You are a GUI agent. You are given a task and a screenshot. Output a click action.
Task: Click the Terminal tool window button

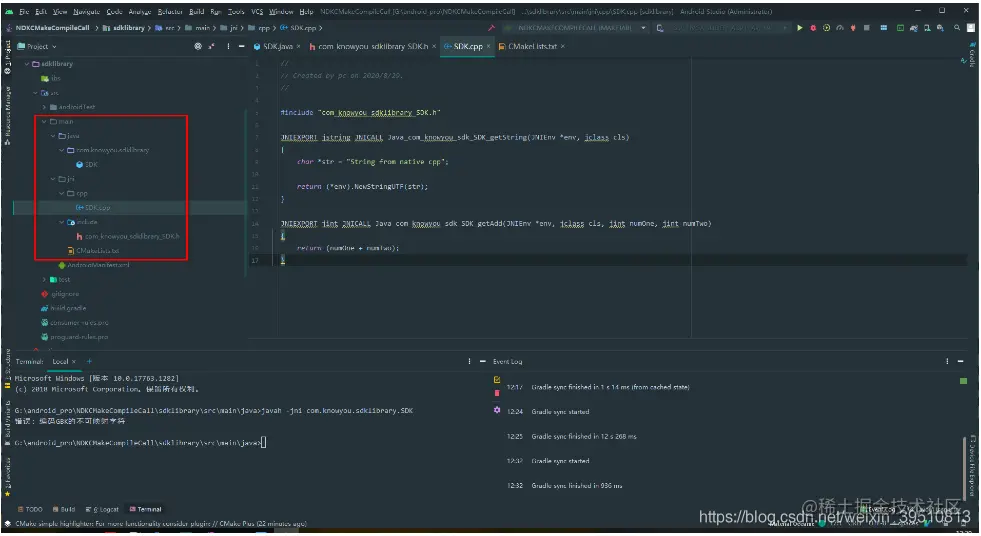[145, 510]
